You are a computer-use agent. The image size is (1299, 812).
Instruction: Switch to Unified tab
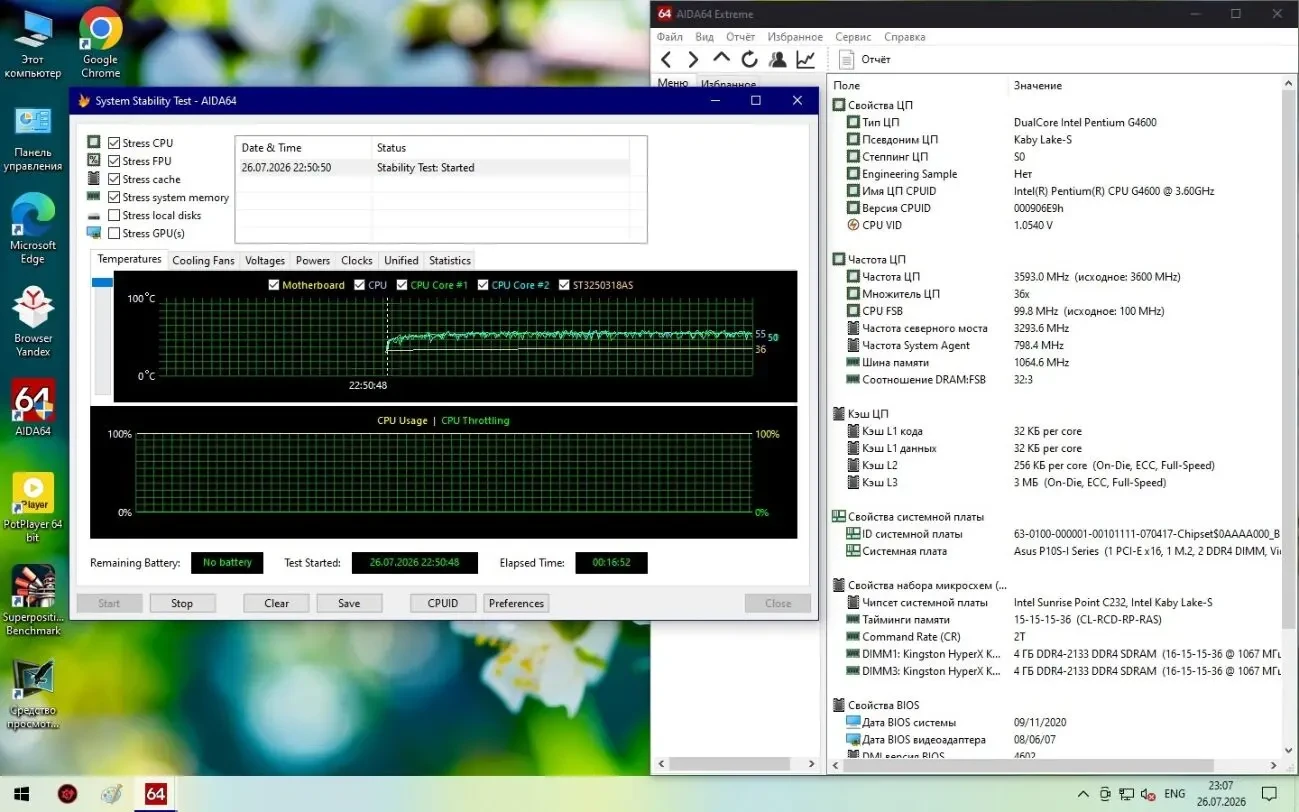click(401, 260)
